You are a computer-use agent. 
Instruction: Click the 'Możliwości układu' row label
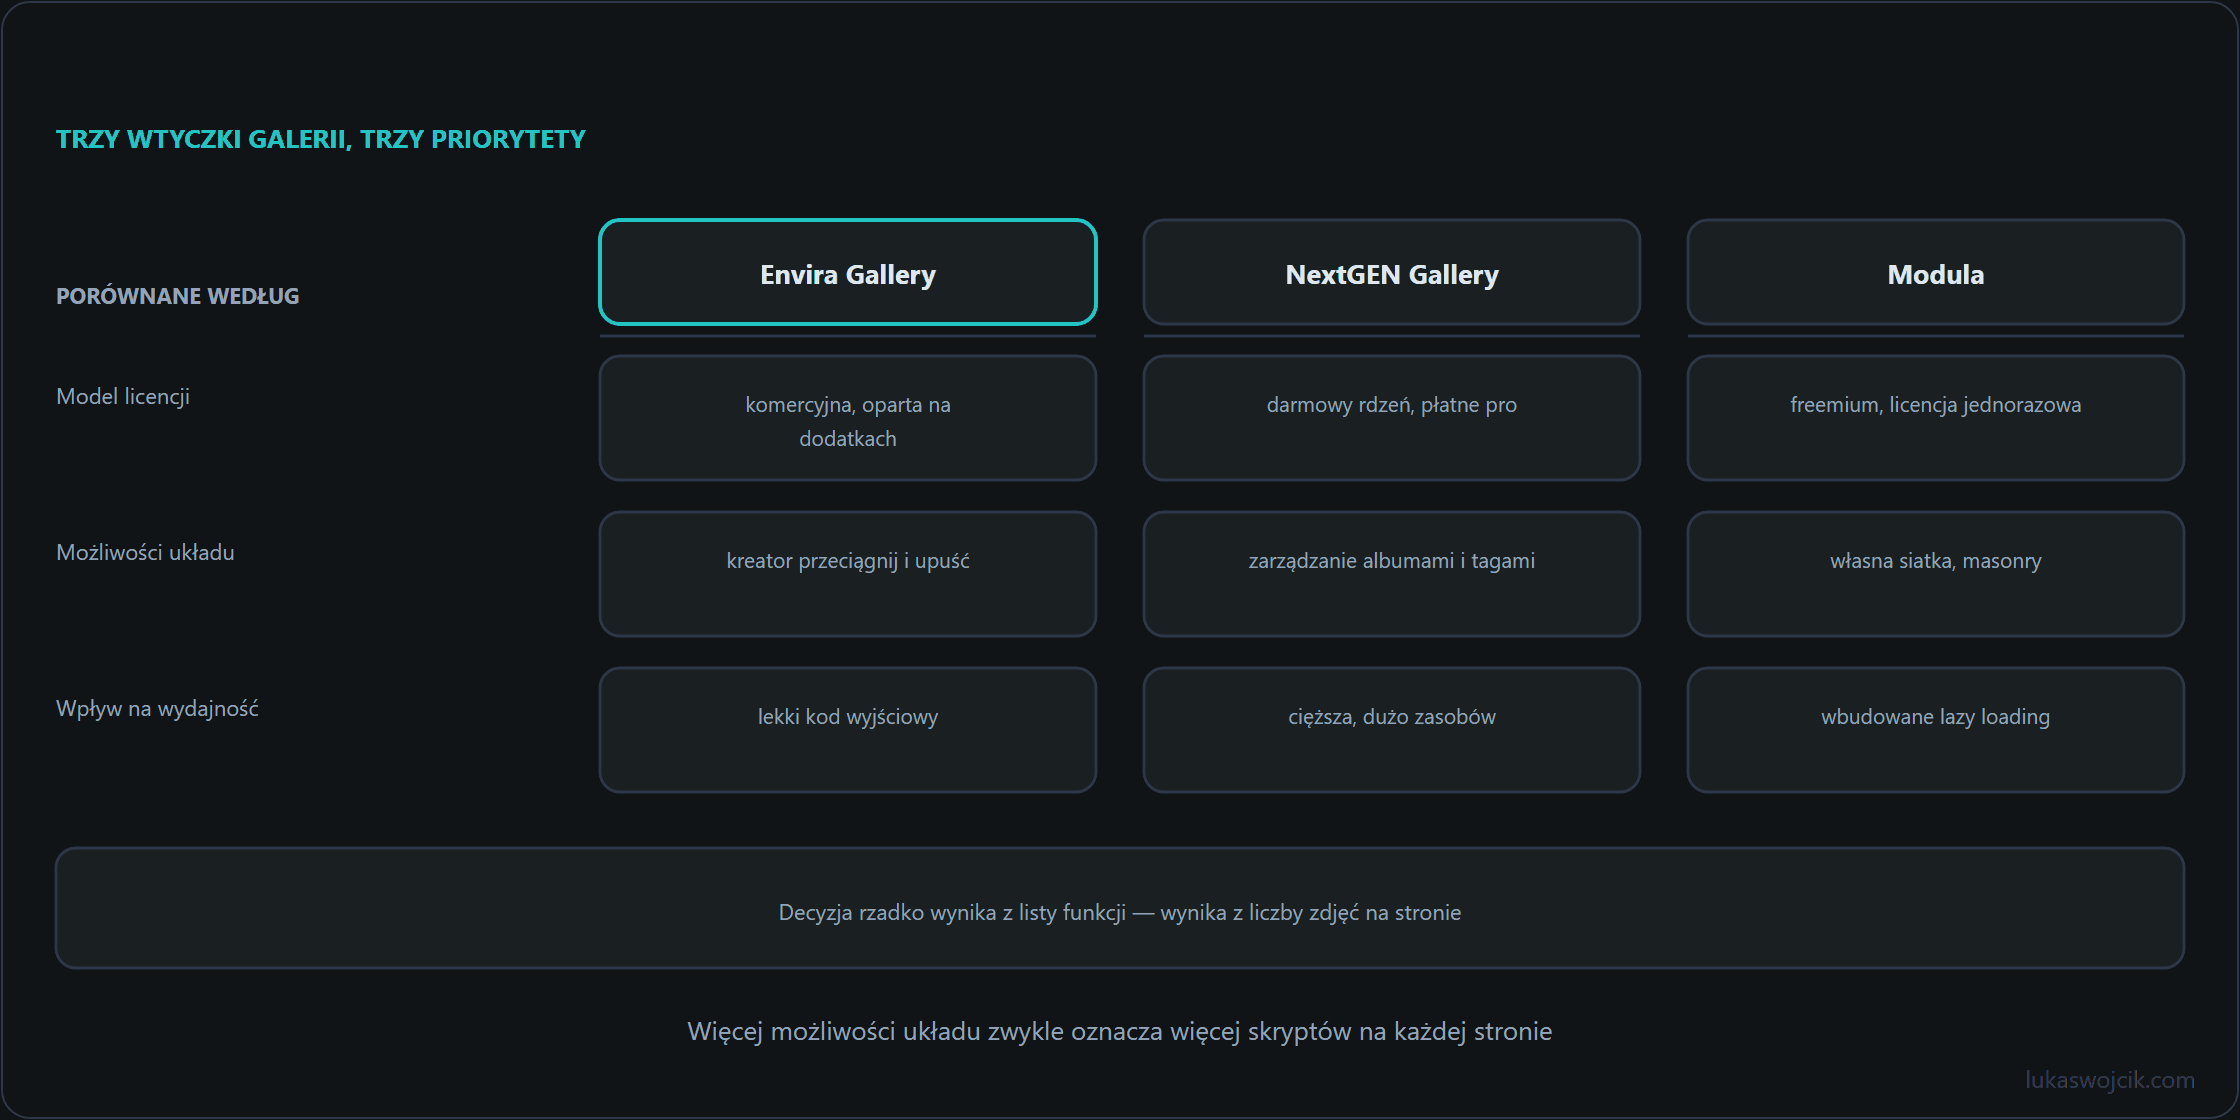(145, 553)
